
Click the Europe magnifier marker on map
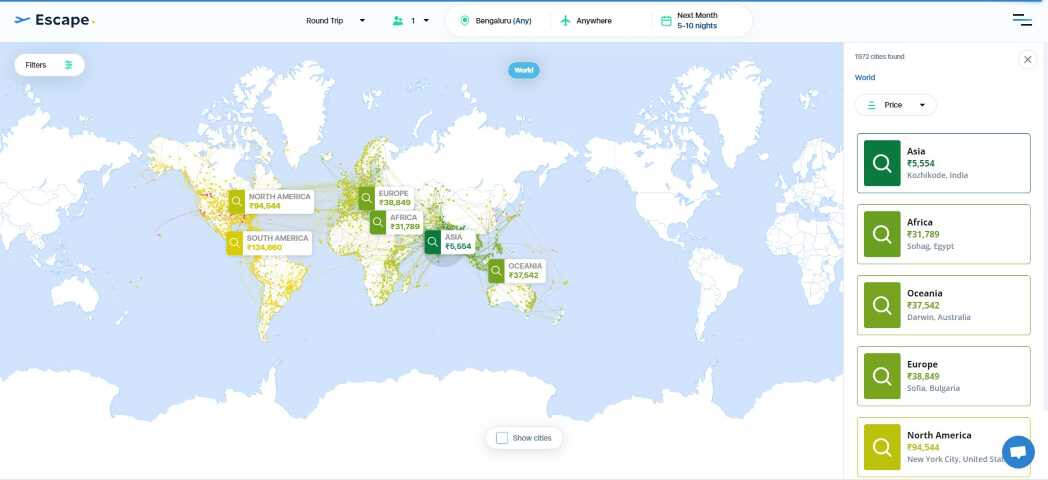tap(367, 198)
